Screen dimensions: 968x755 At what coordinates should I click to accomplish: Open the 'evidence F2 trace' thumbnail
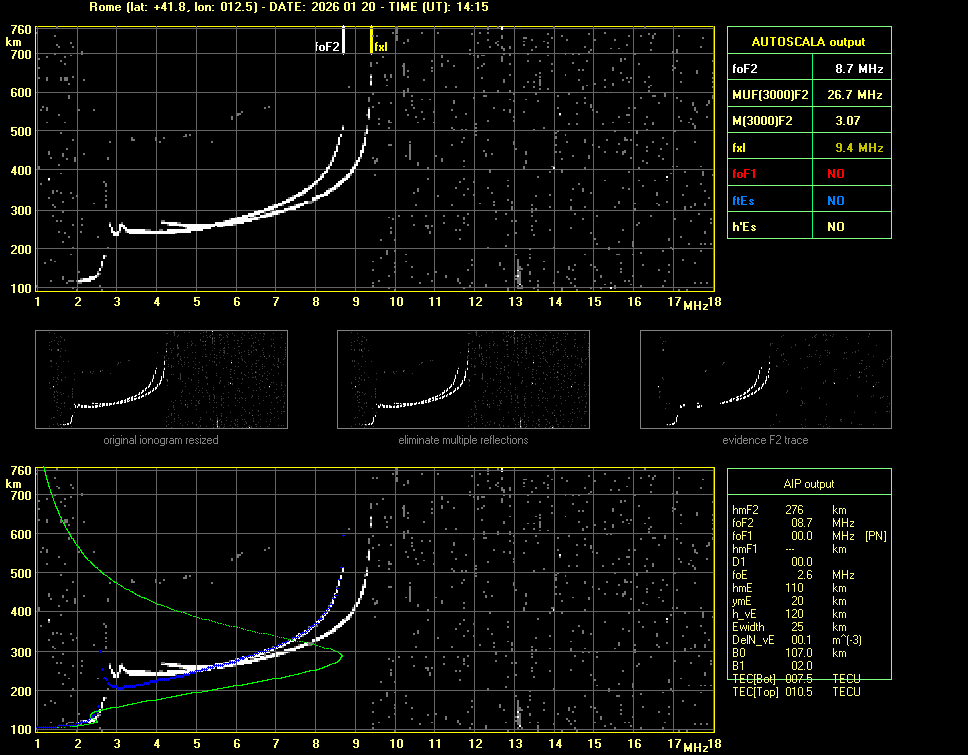765,379
